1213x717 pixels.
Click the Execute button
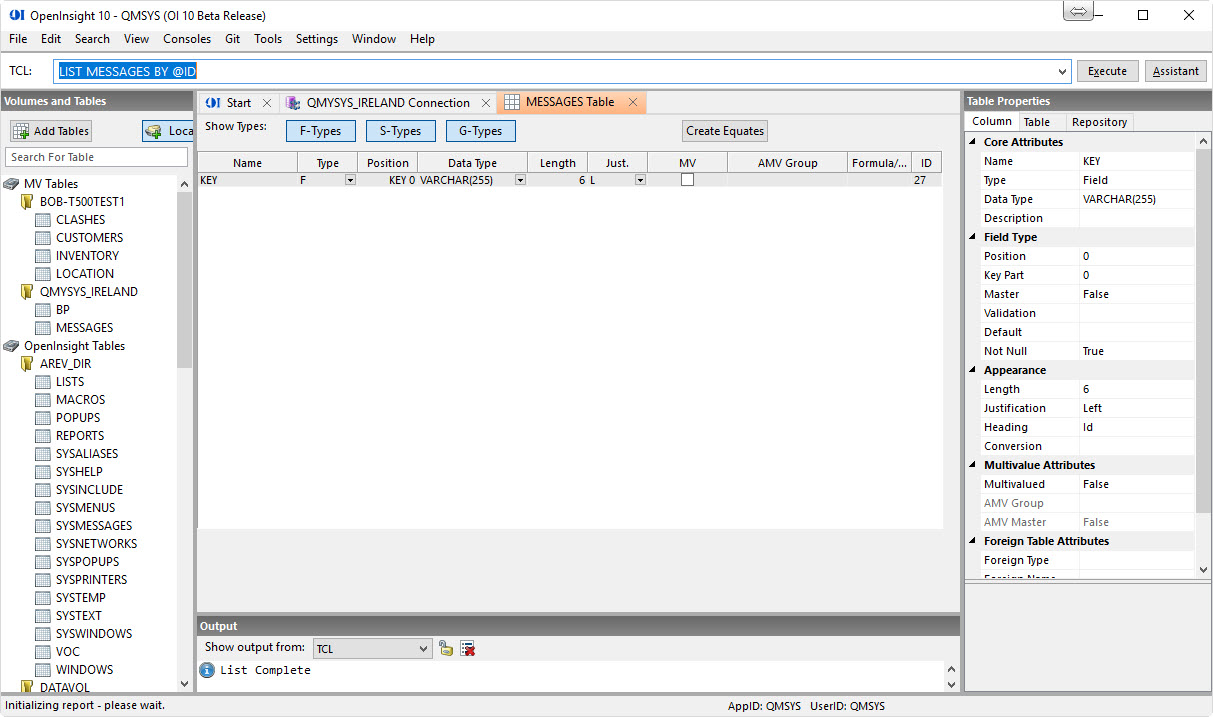tap(1107, 71)
